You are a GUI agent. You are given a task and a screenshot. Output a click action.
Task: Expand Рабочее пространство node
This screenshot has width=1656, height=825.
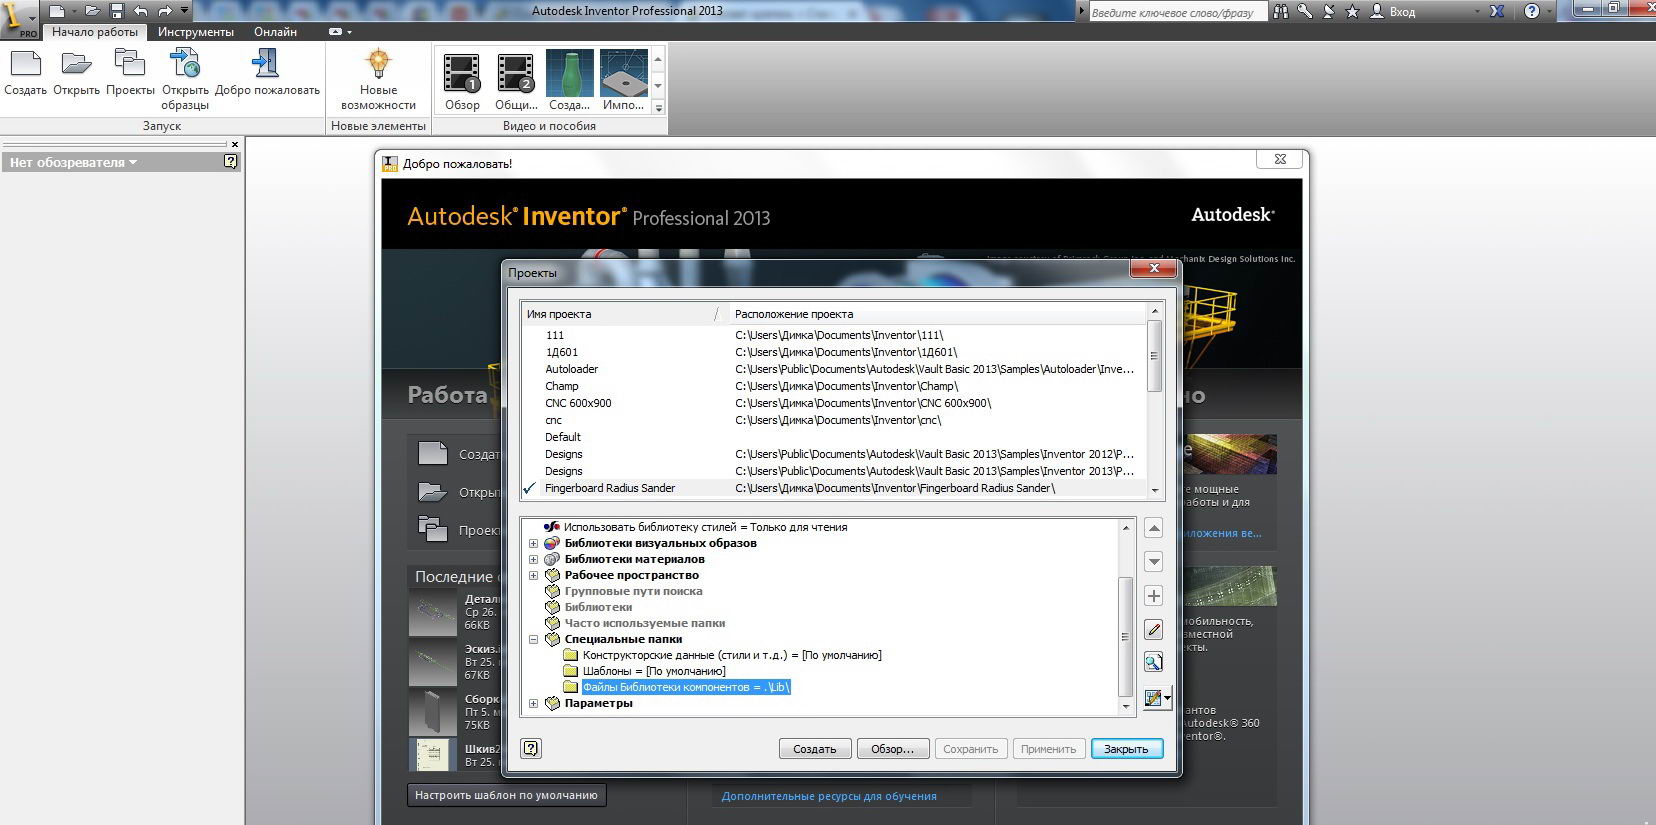[533, 576]
